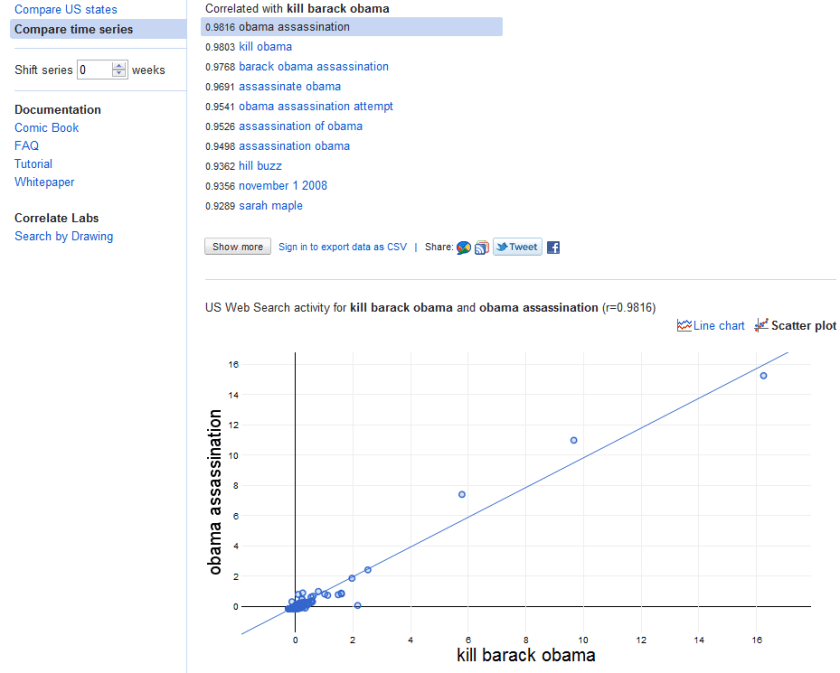Open the Whitepaper documentation link

[44, 182]
